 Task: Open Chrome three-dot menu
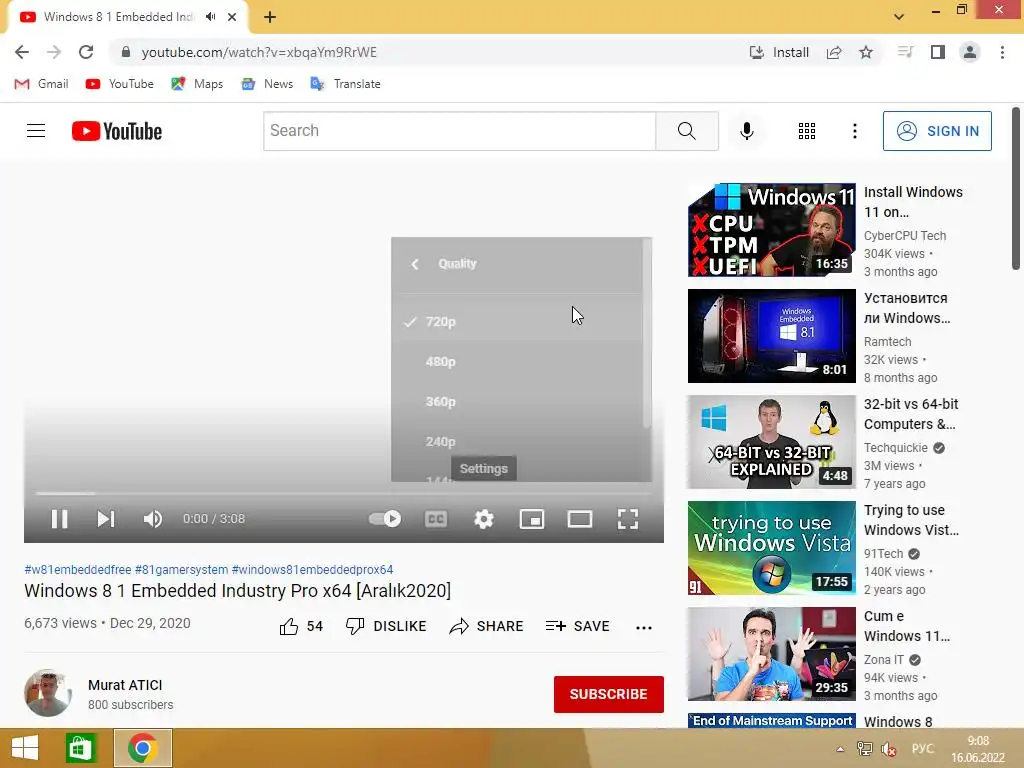point(1002,52)
